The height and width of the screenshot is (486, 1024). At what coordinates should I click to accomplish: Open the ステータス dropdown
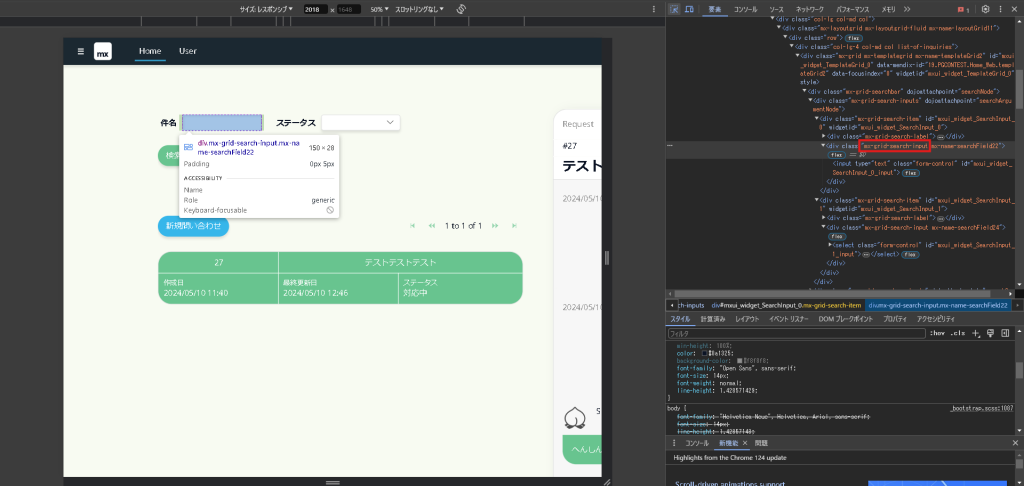click(360, 122)
